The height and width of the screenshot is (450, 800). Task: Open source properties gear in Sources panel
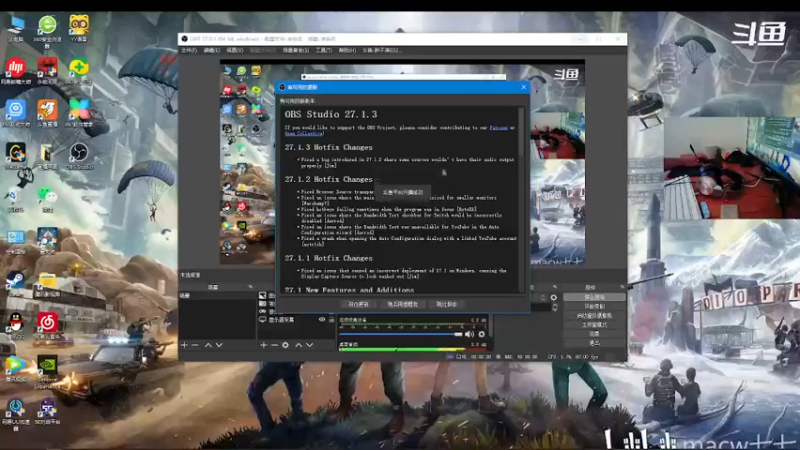tap(285, 345)
